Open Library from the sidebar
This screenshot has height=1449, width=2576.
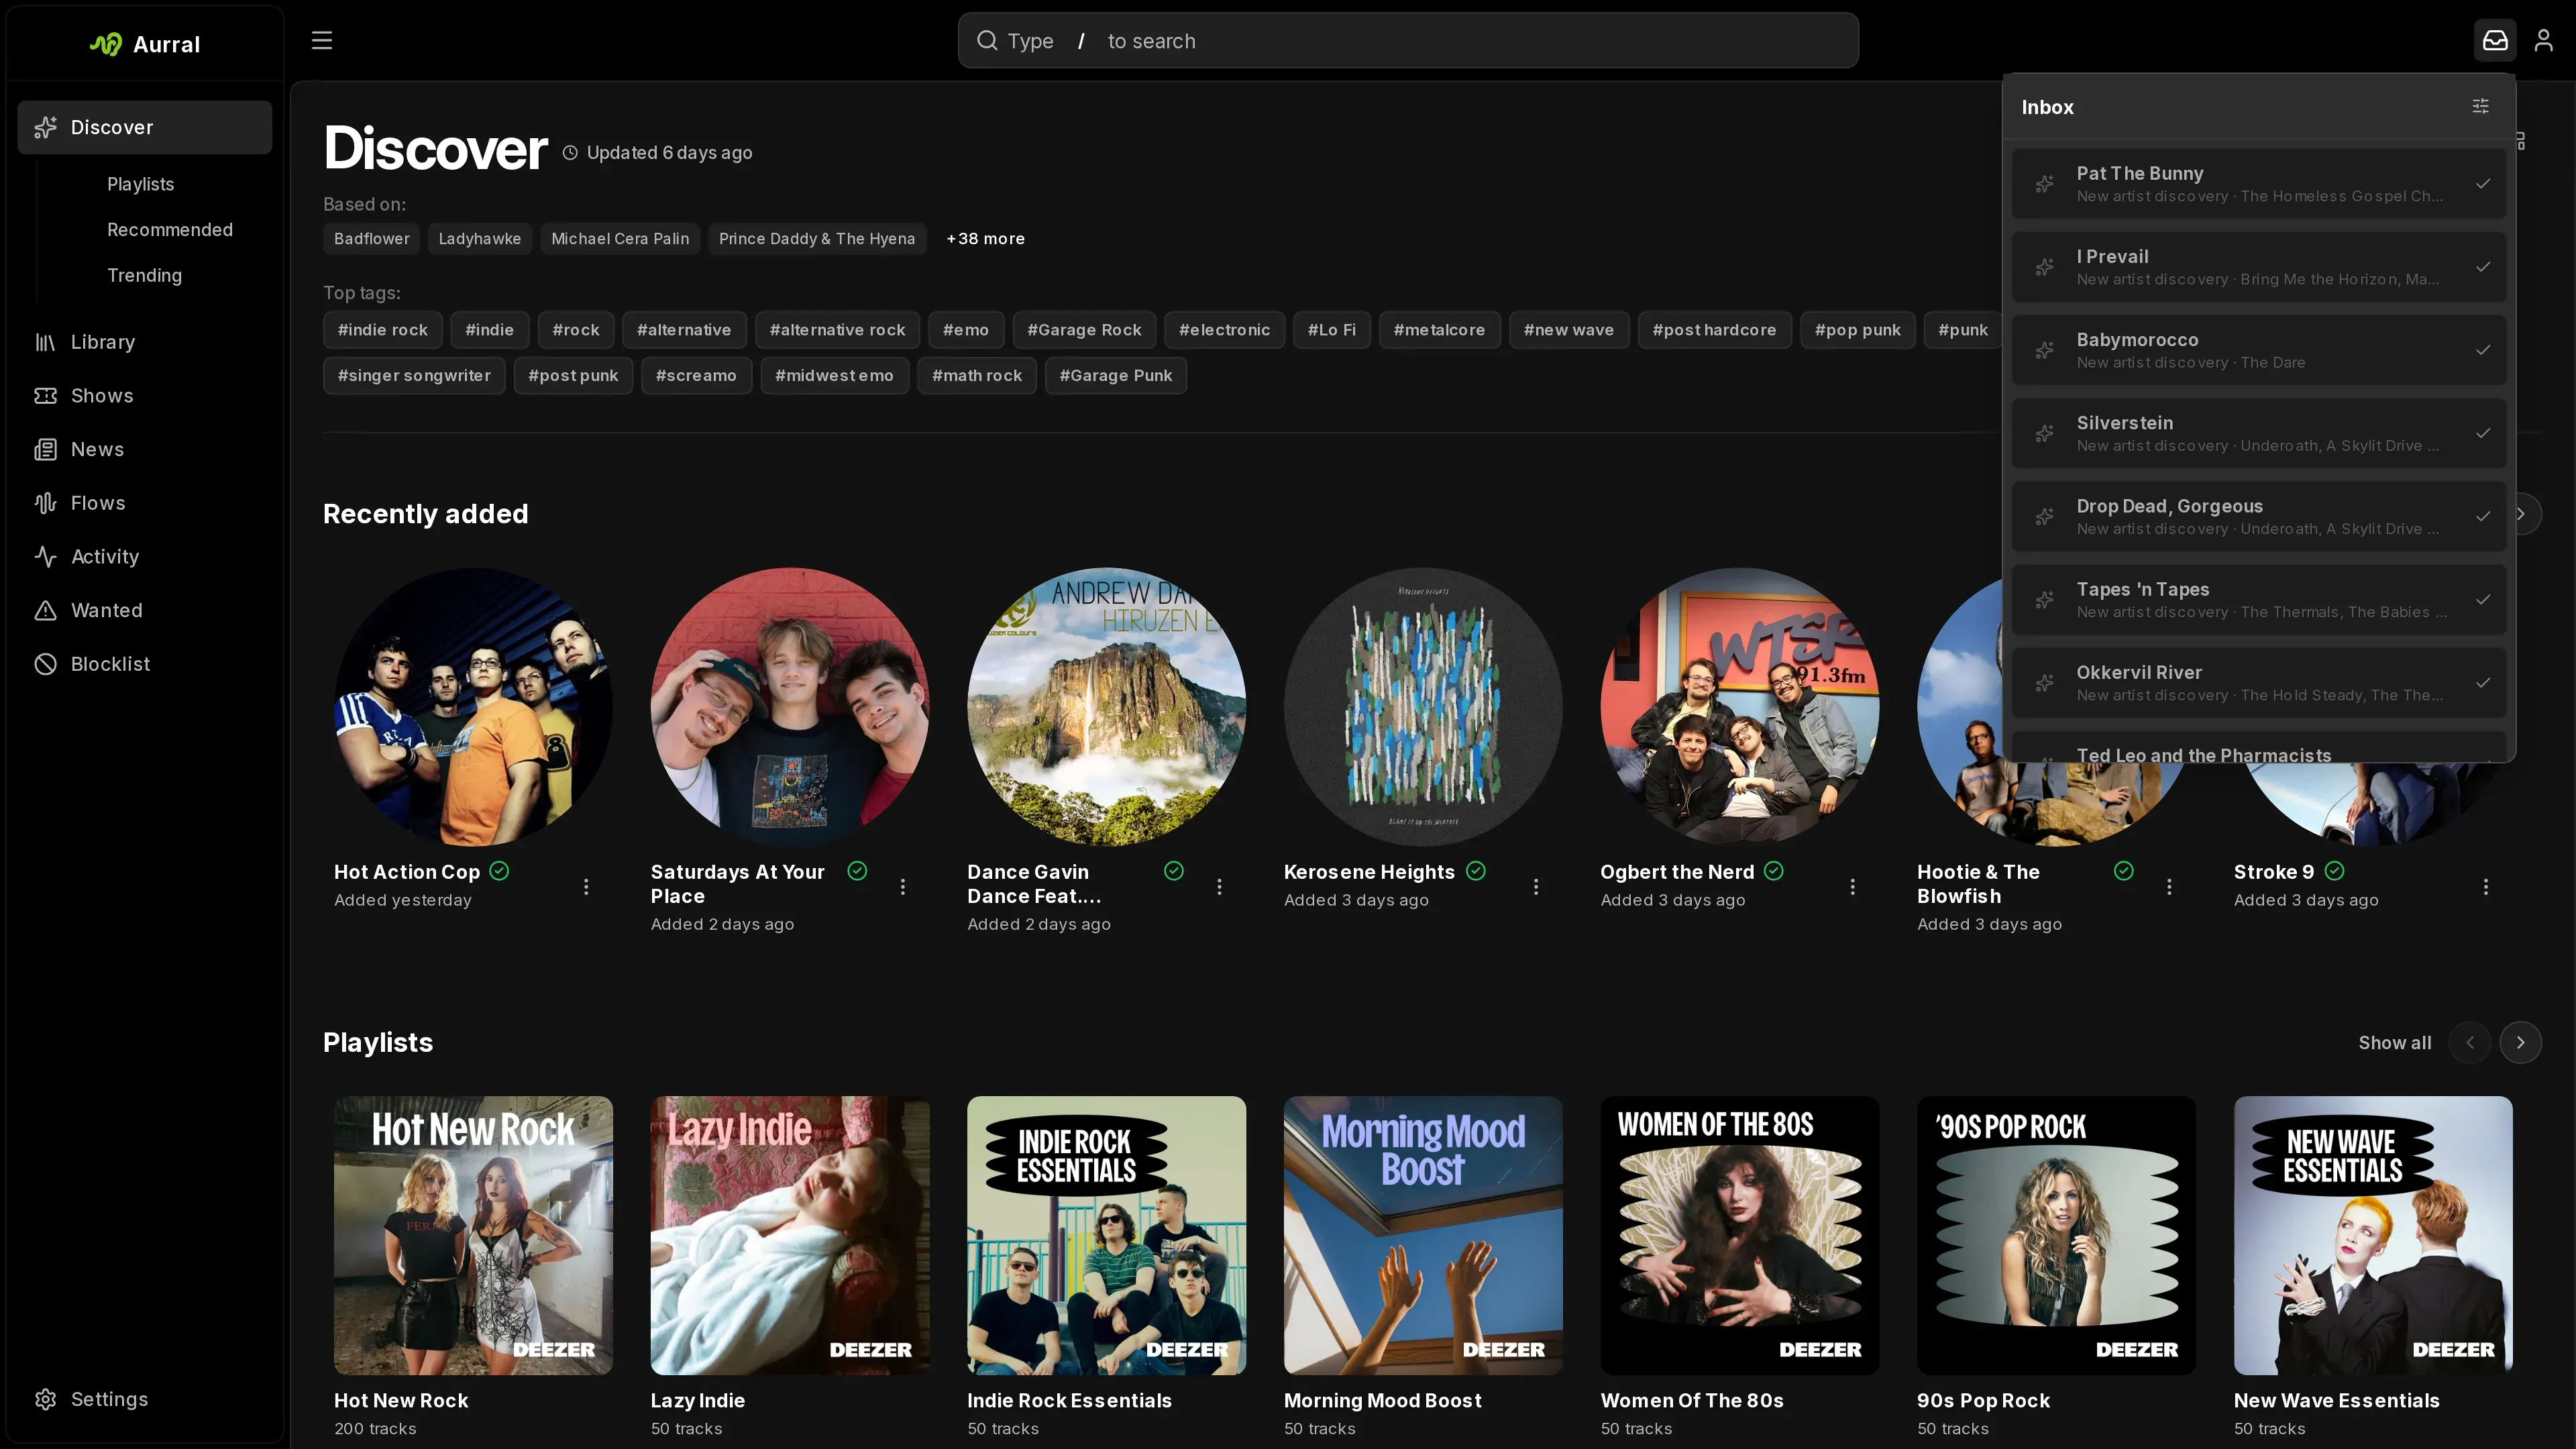click(145, 342)
